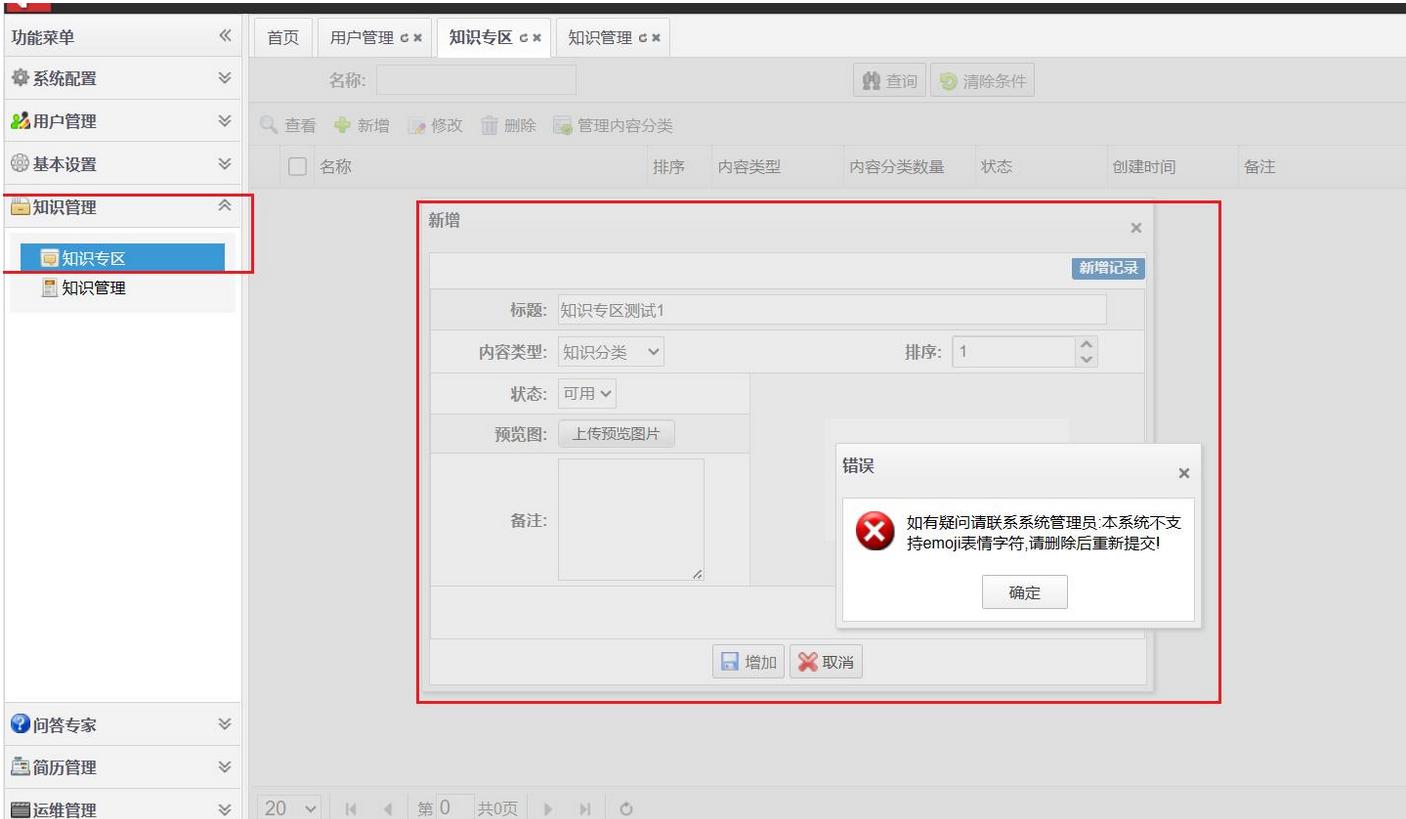Close the 用户管理 tab
The height and width of the screenshot is (819, 1406).
pos(418,39)
